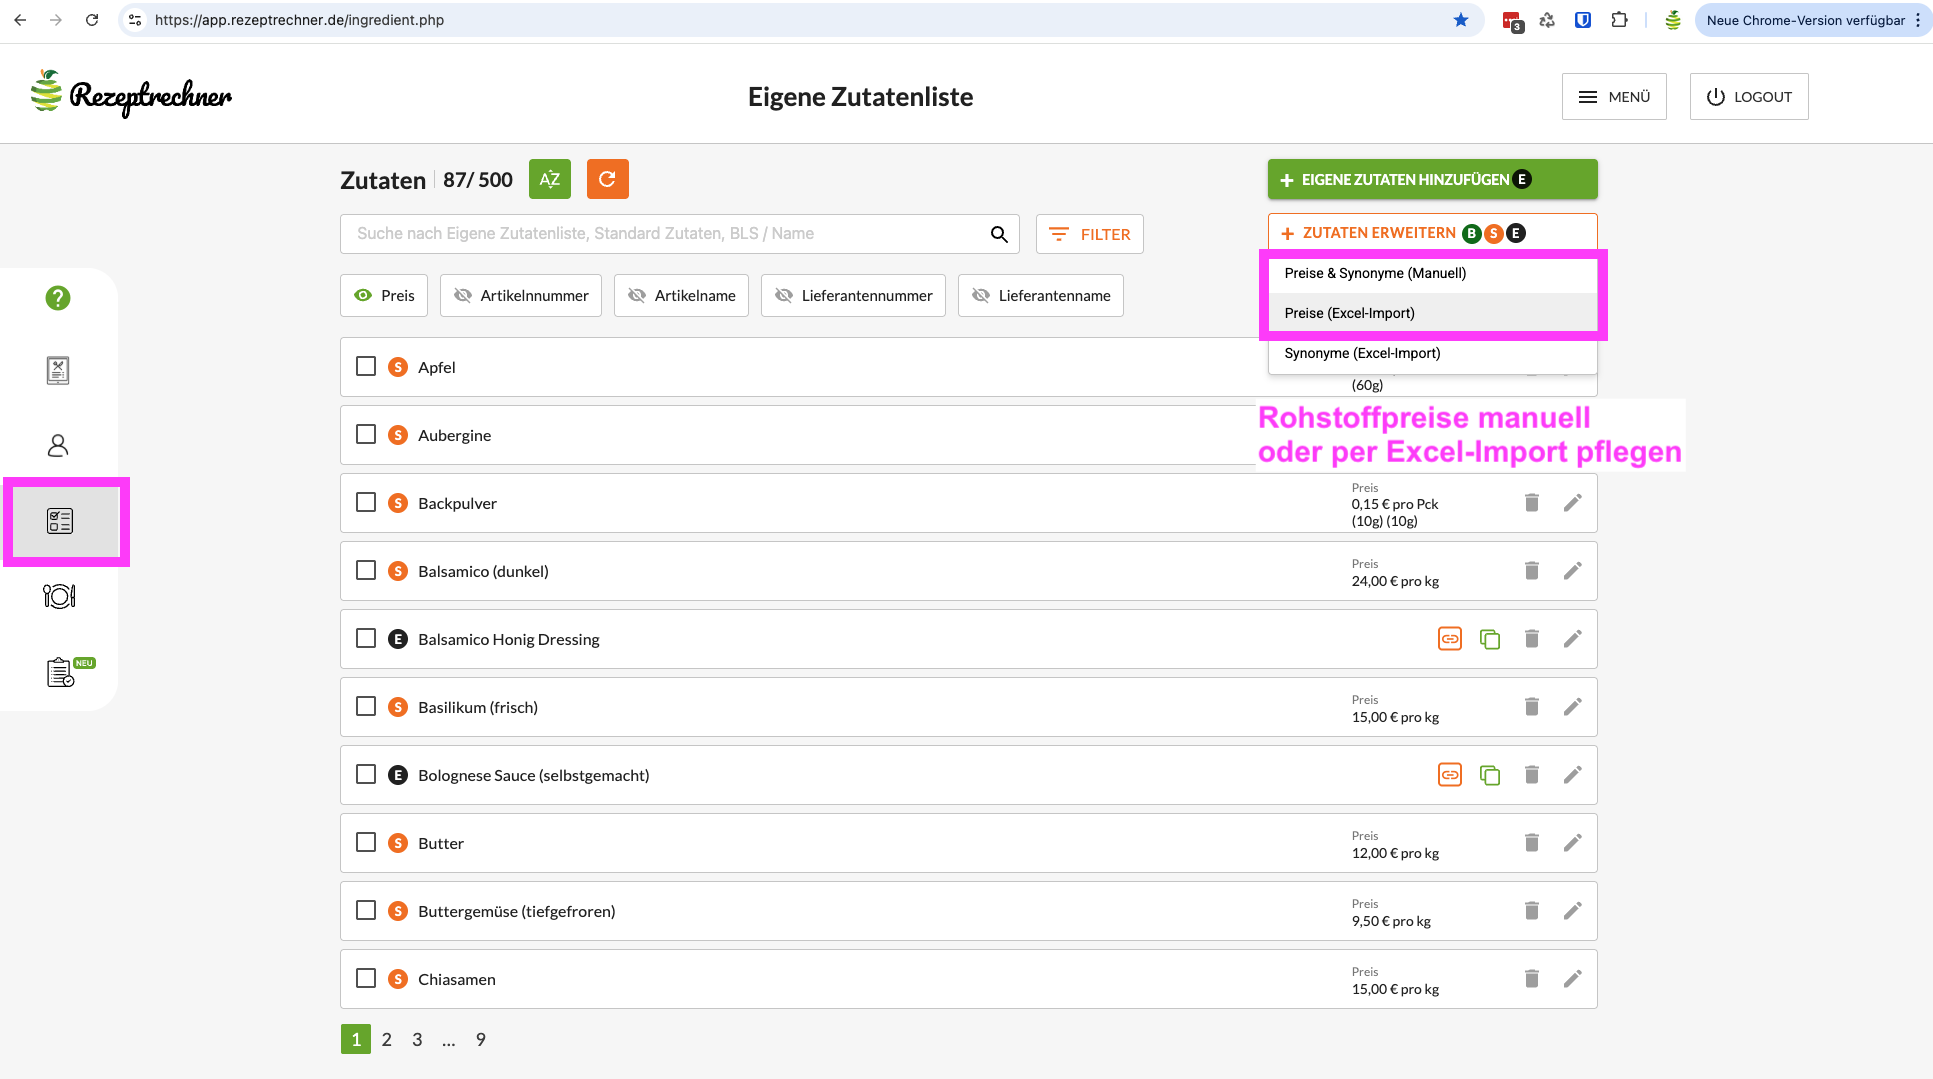
Task: Open the Filter options
Action: 1089,234
